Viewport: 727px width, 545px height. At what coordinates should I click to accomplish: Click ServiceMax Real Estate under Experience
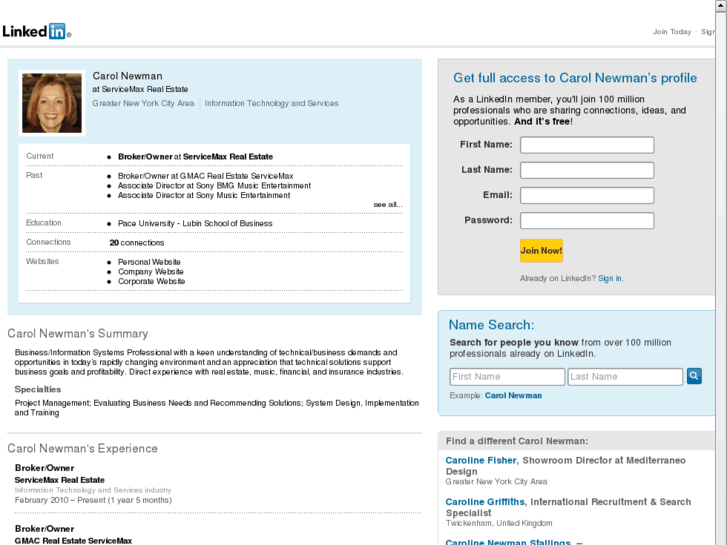point(59,480)
